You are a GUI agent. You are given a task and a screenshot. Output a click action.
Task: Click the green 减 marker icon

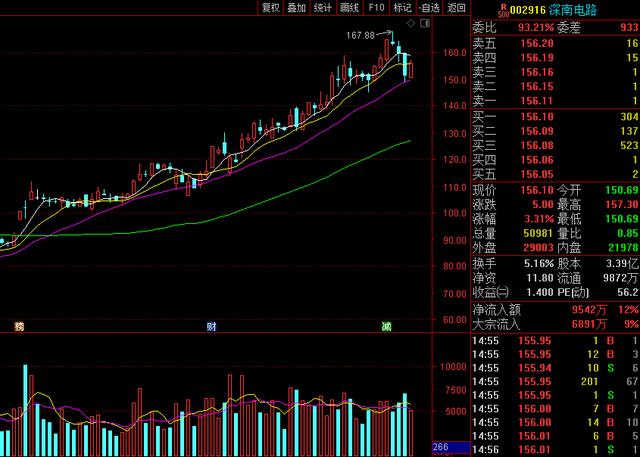point(386,327)
